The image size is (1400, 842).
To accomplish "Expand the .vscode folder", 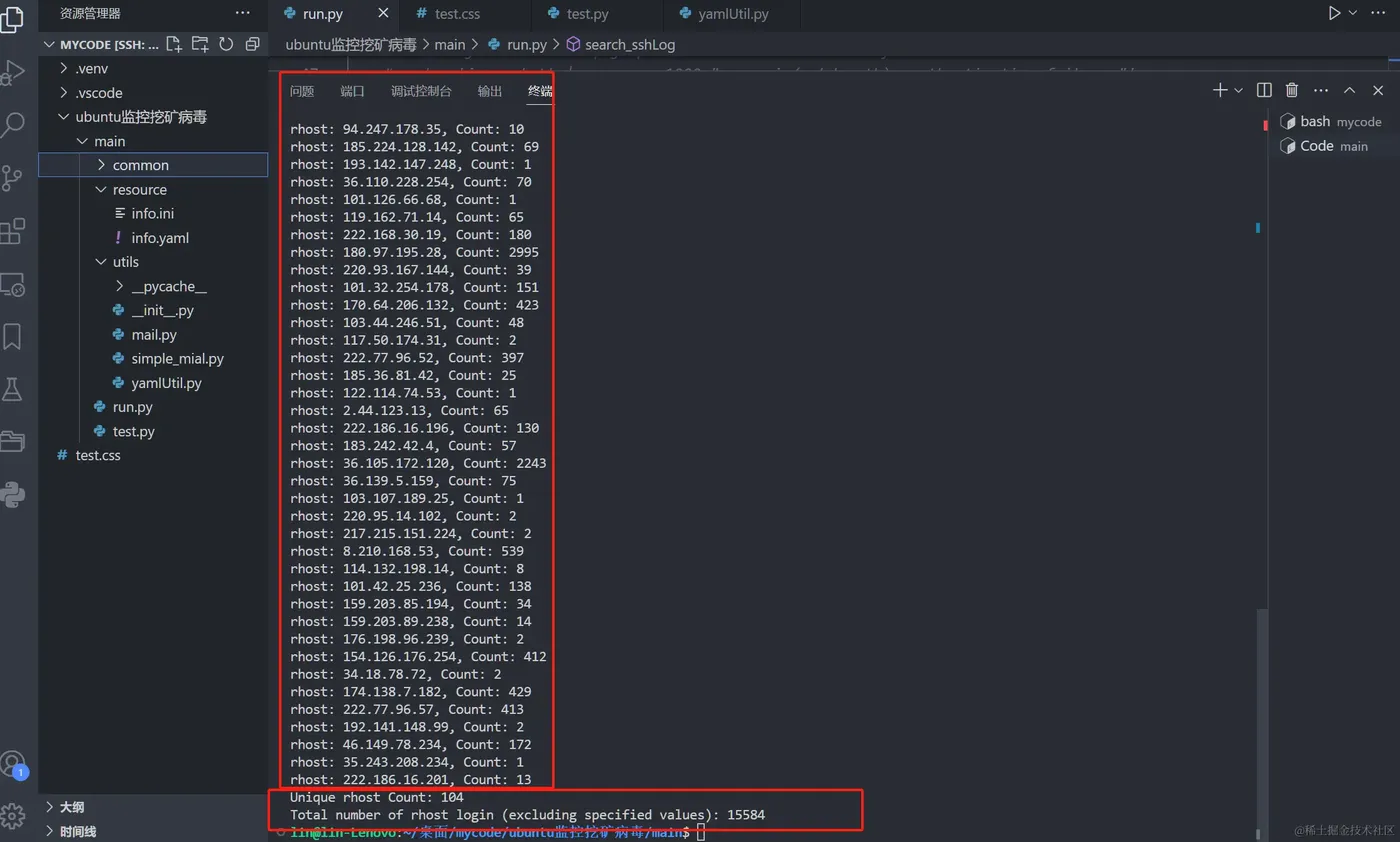I will 153,92.
